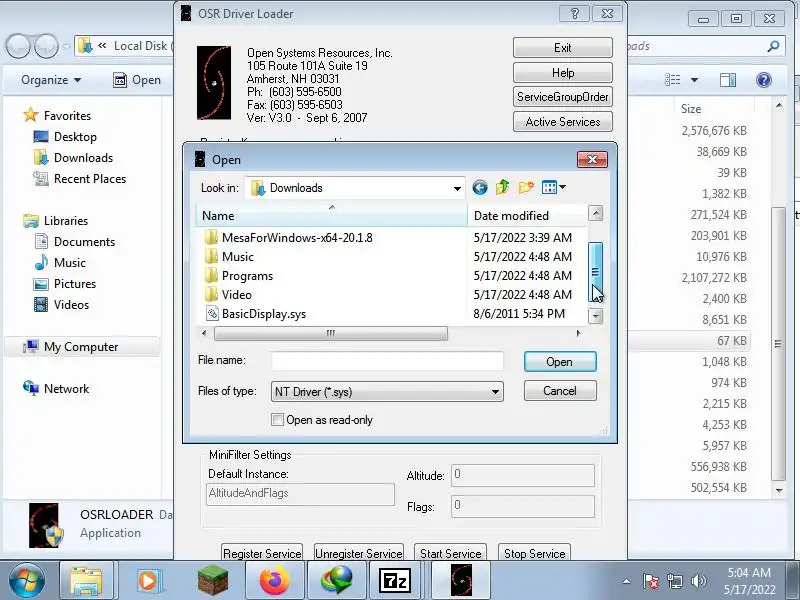800x600 pixels.
Task: Open 7-Zip from taskbar
Action: (395, 581)
